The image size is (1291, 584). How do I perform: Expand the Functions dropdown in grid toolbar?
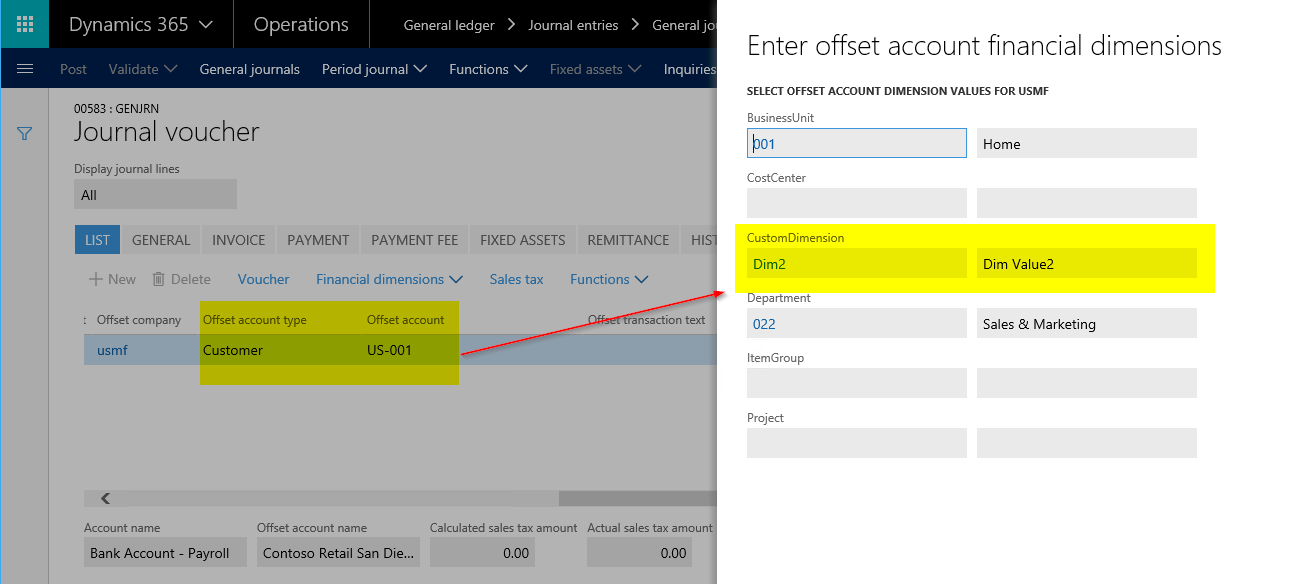(x=609, y=279)
